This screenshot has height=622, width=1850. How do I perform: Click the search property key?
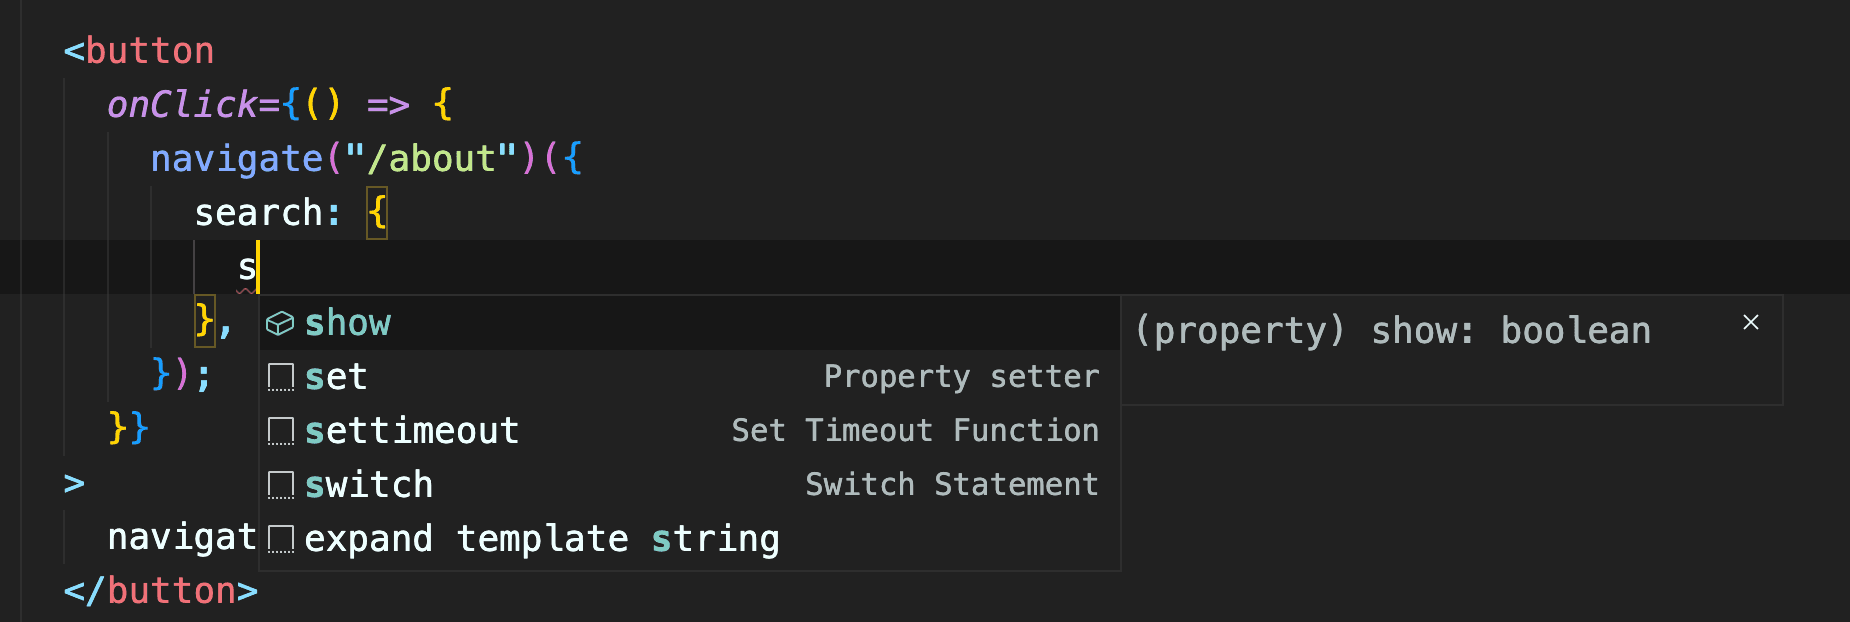[258, 212]
